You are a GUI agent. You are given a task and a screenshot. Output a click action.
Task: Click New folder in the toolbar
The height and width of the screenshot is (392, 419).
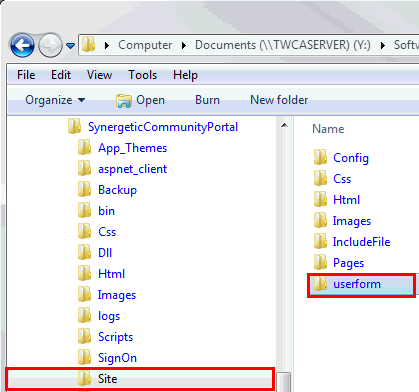pyautogui.click(x=279, y=100)
